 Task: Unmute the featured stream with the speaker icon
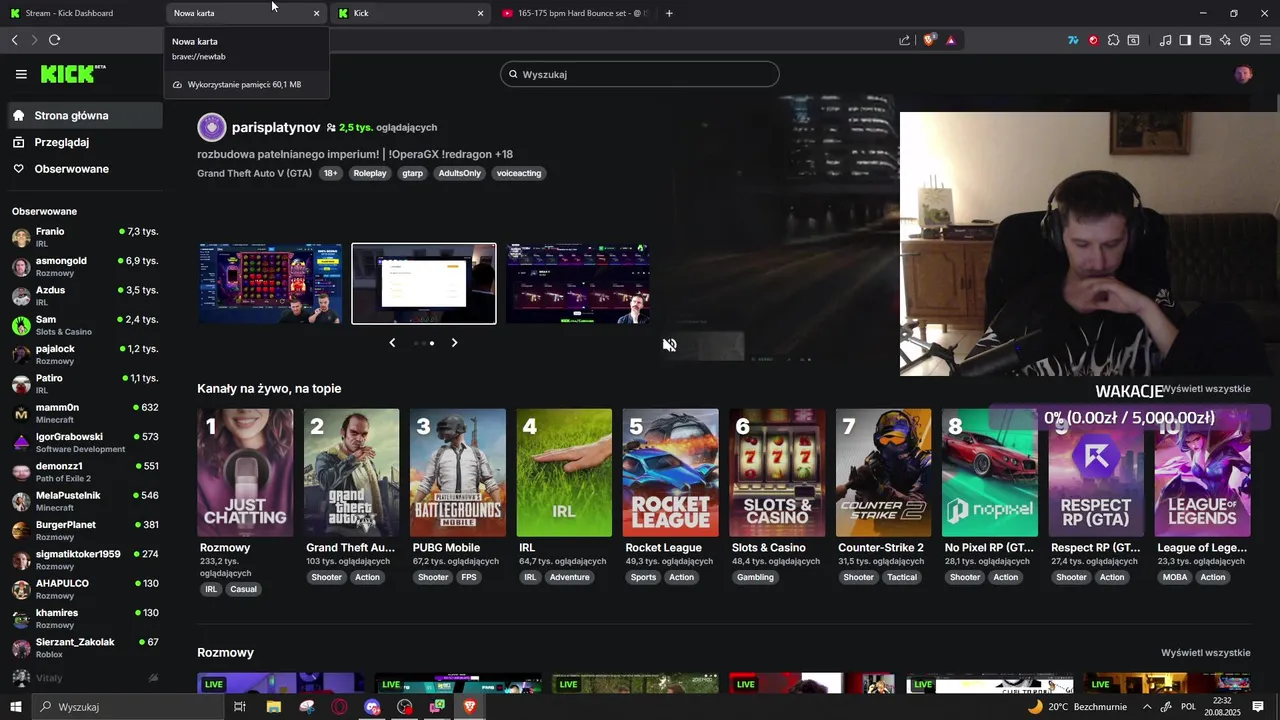tap(670, 345)
